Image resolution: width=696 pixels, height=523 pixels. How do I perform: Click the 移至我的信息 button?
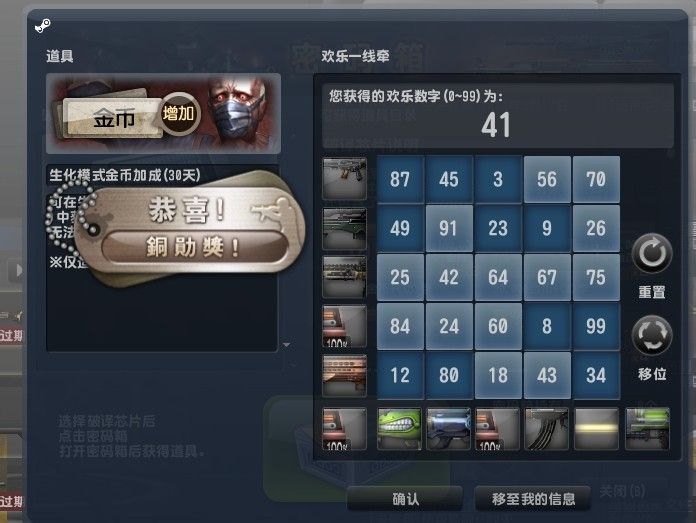click(x=533, y=499)
